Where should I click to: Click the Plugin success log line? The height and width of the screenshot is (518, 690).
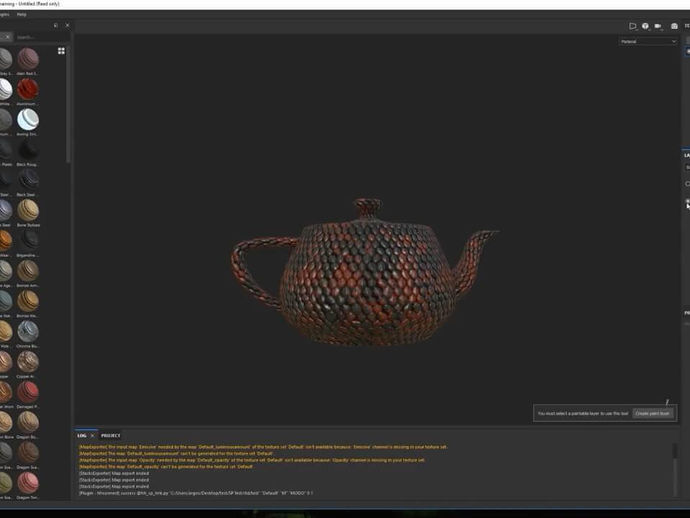click(196, 493)
